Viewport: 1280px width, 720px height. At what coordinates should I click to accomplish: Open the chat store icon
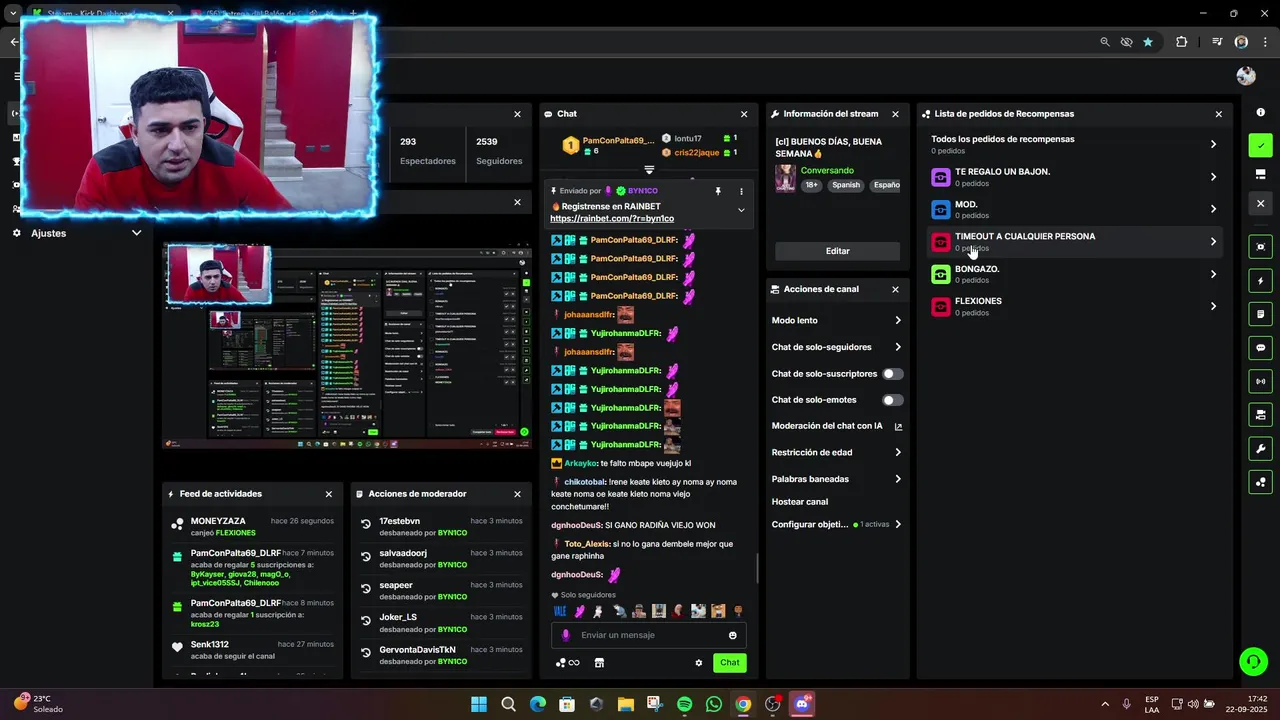(x=599, y=663)
